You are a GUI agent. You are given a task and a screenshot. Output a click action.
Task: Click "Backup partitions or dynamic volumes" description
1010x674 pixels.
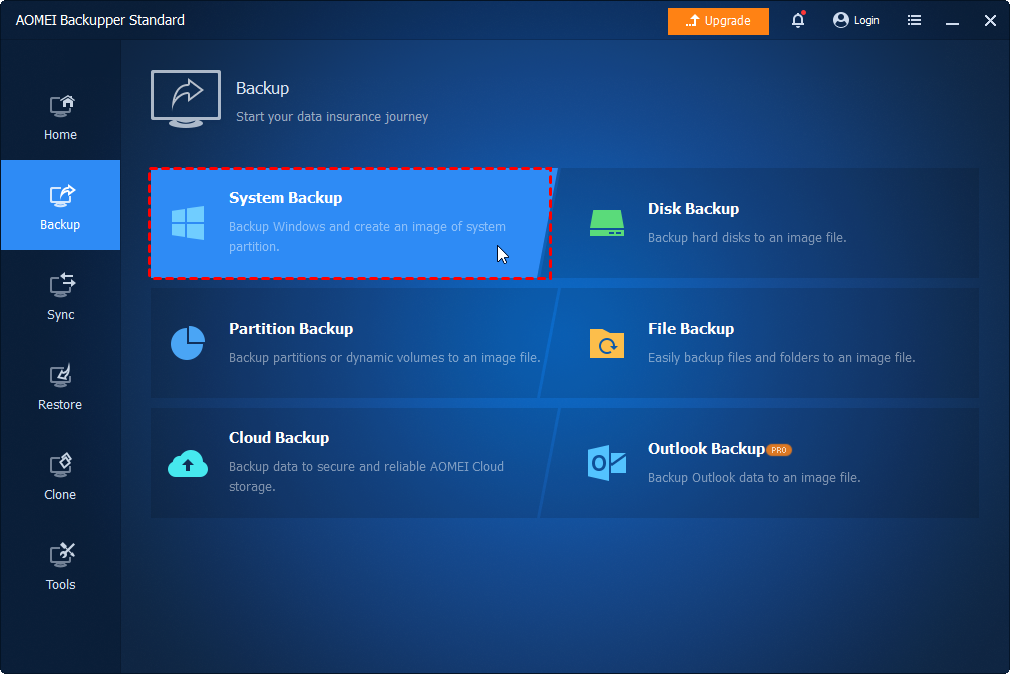385,358
